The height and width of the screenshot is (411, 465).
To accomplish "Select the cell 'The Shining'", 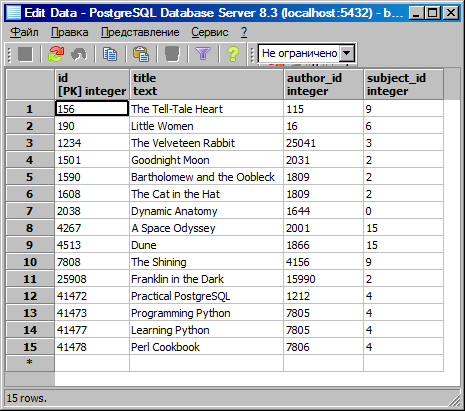I will tap(207, 262).
